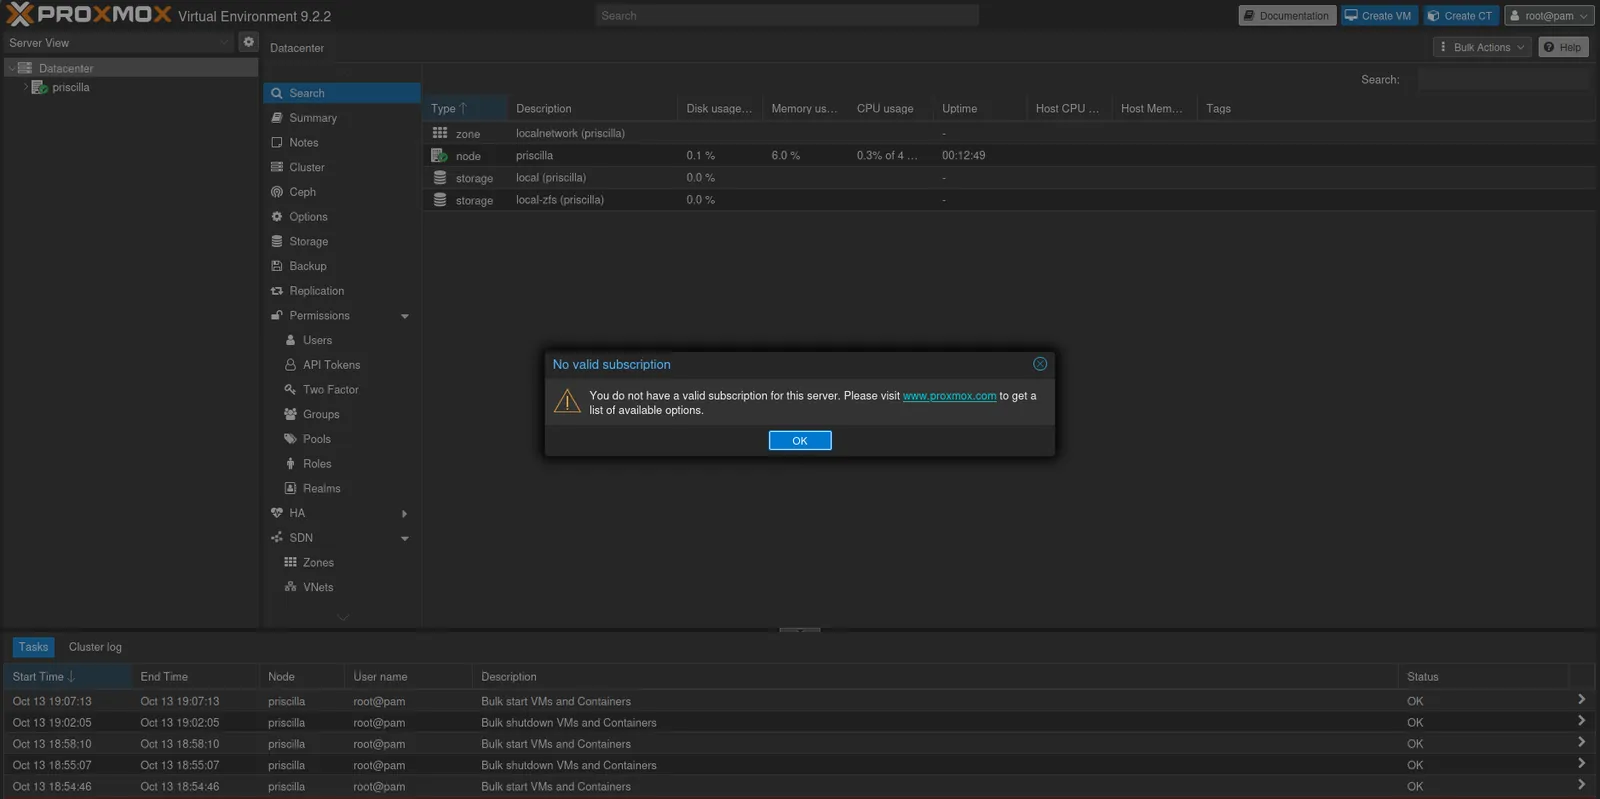The image size is (1600, 799).
Task: Open the Server View dropdown
Action: pyautogui.click(x=119, y=43)
